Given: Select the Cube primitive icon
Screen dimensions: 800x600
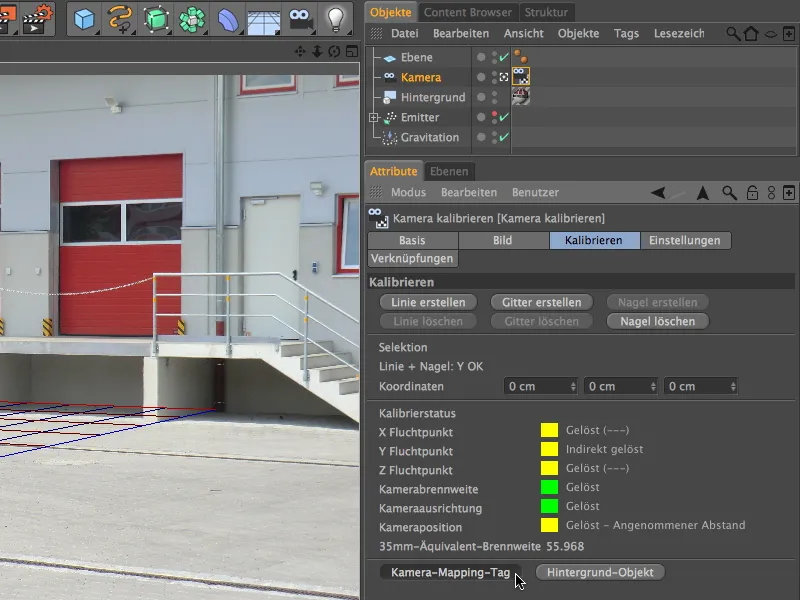Looking at the screenshot, I should [x=85, y=17].
